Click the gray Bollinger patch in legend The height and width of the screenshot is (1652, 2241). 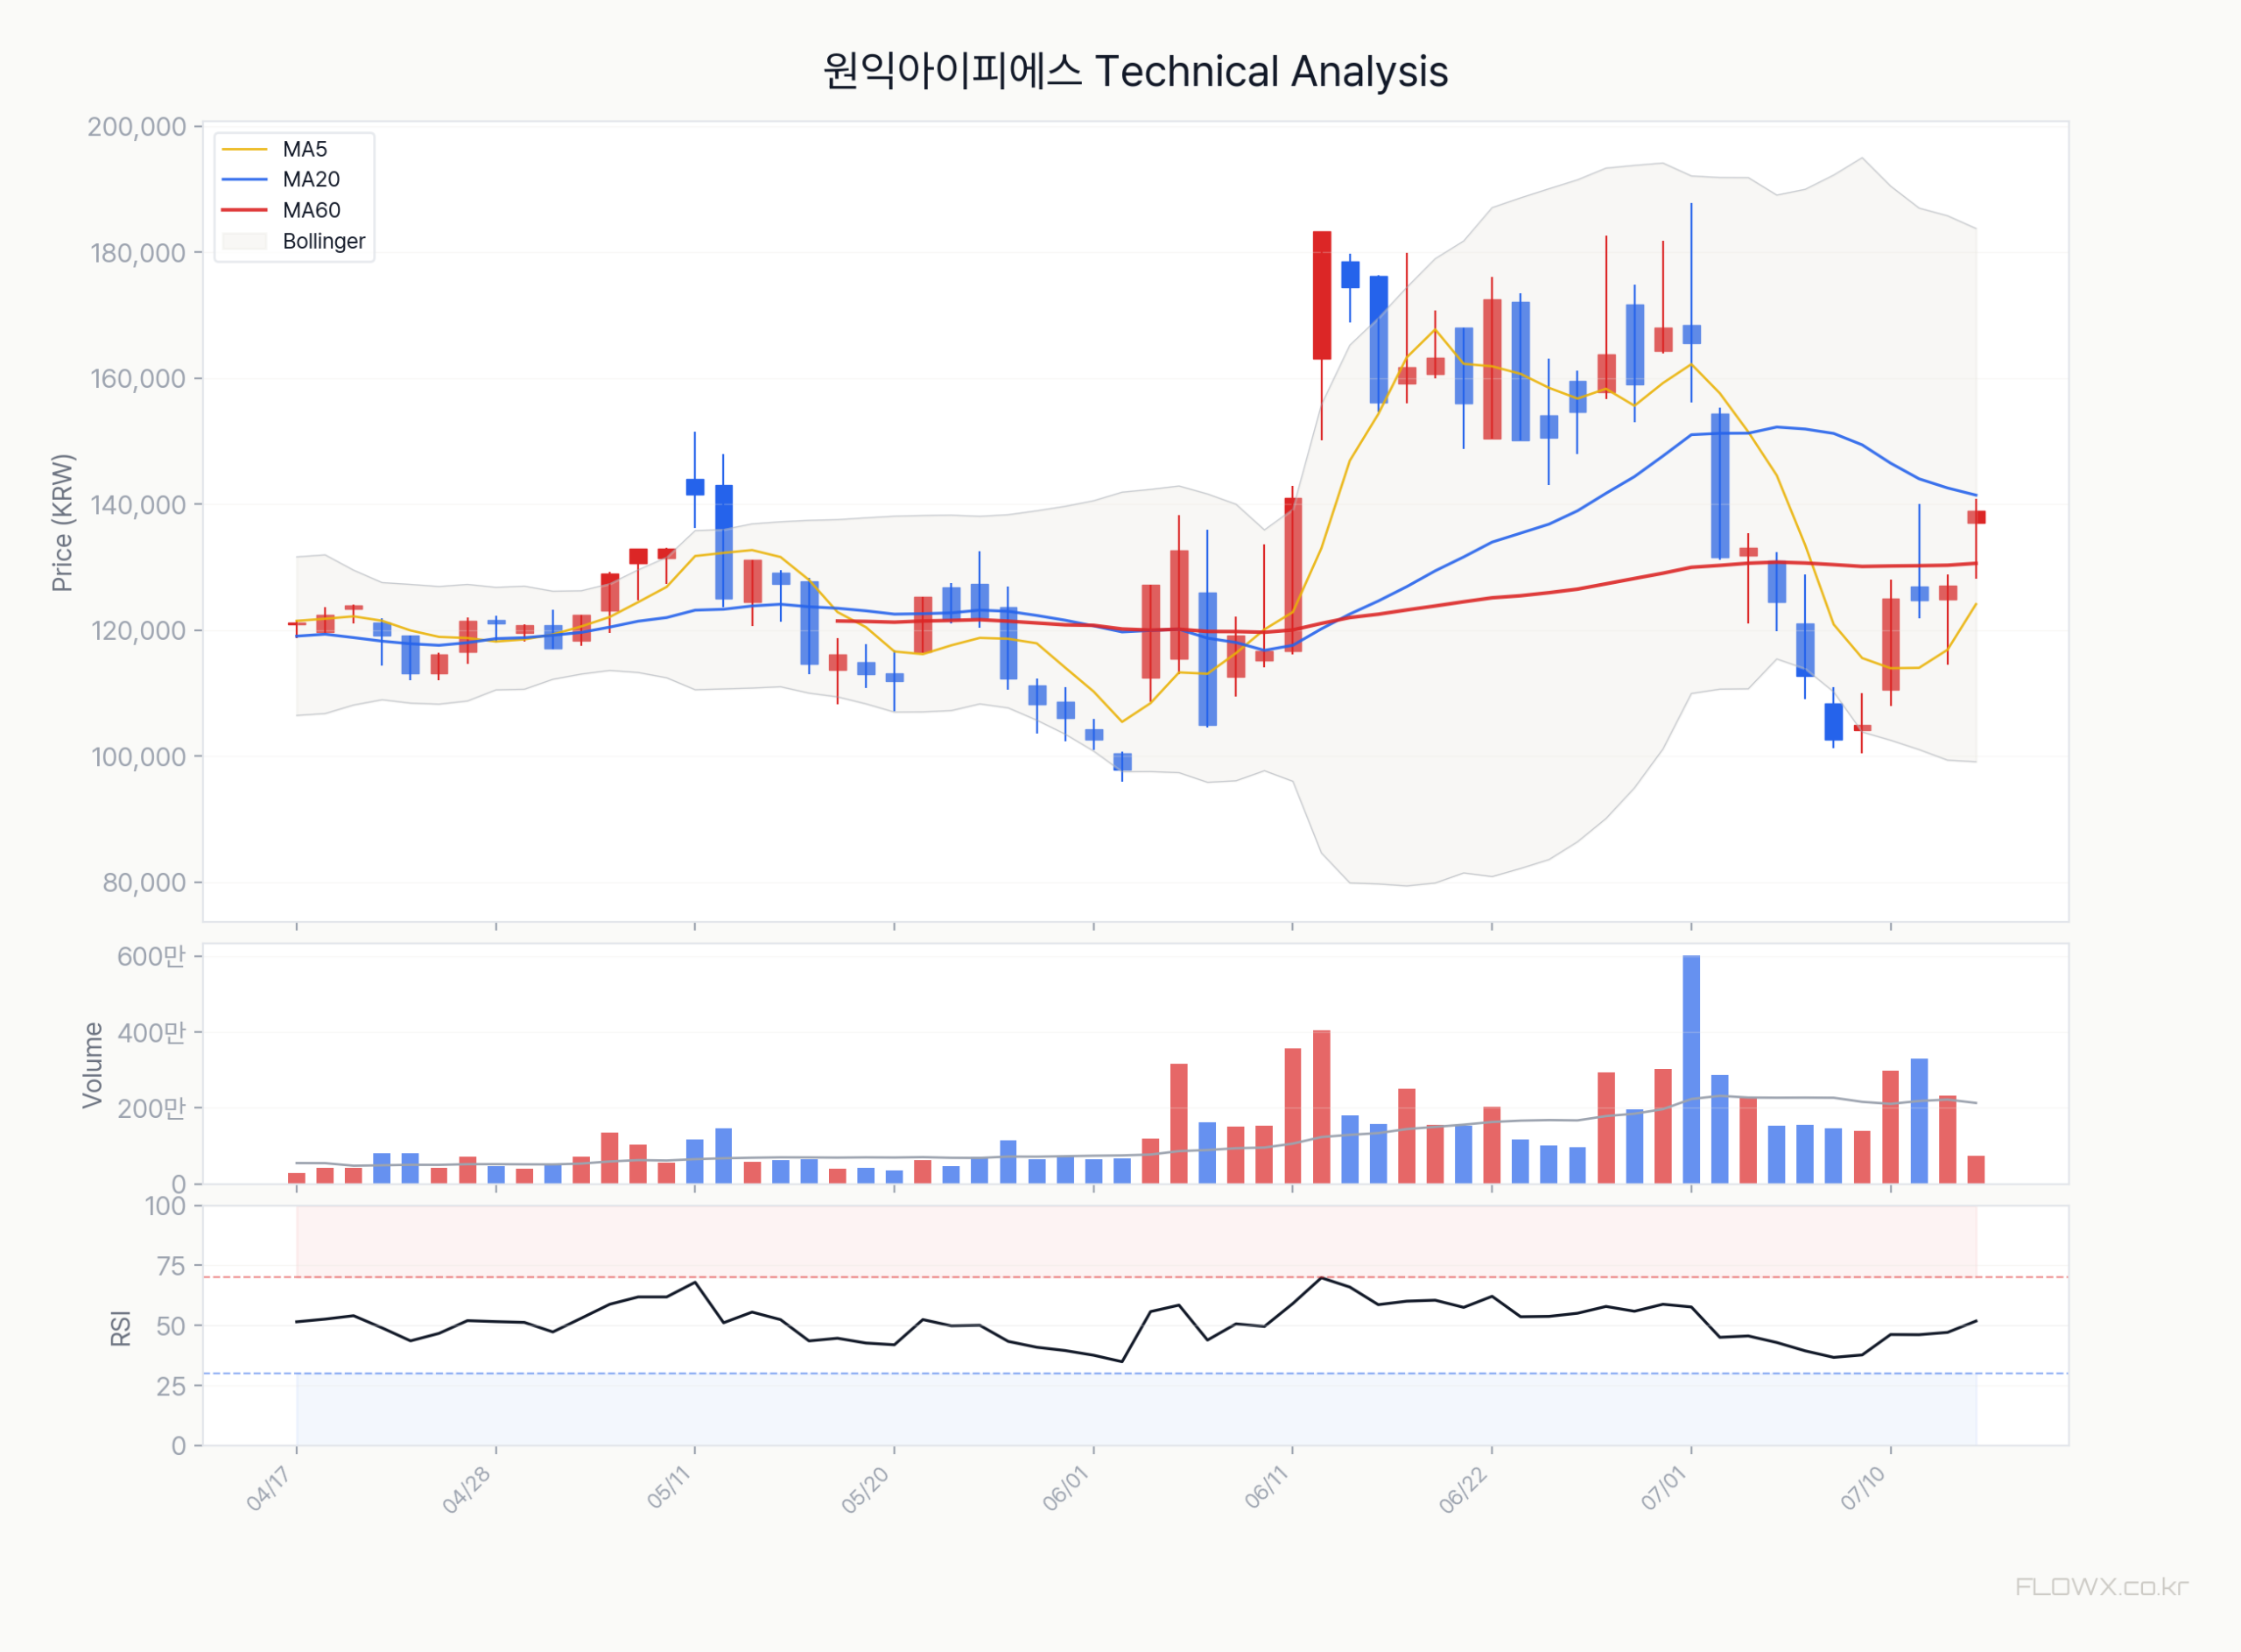pos(245,241)
